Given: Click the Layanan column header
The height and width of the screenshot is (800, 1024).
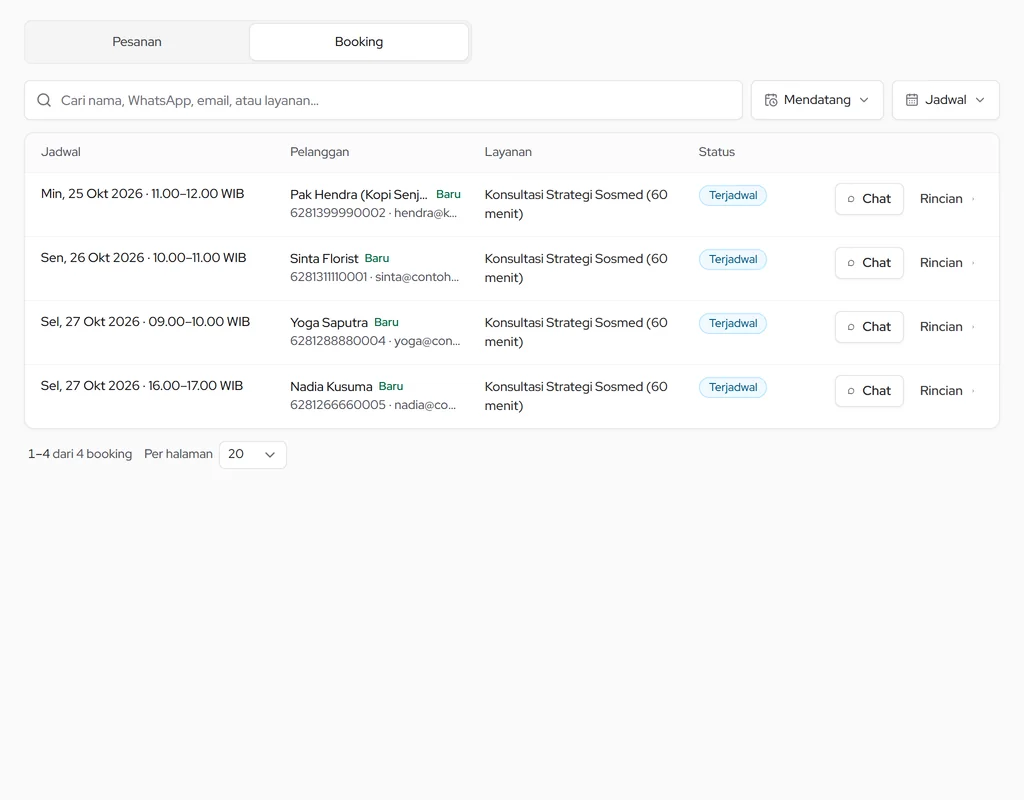Looking at the screenshot, I should point(508,152).
